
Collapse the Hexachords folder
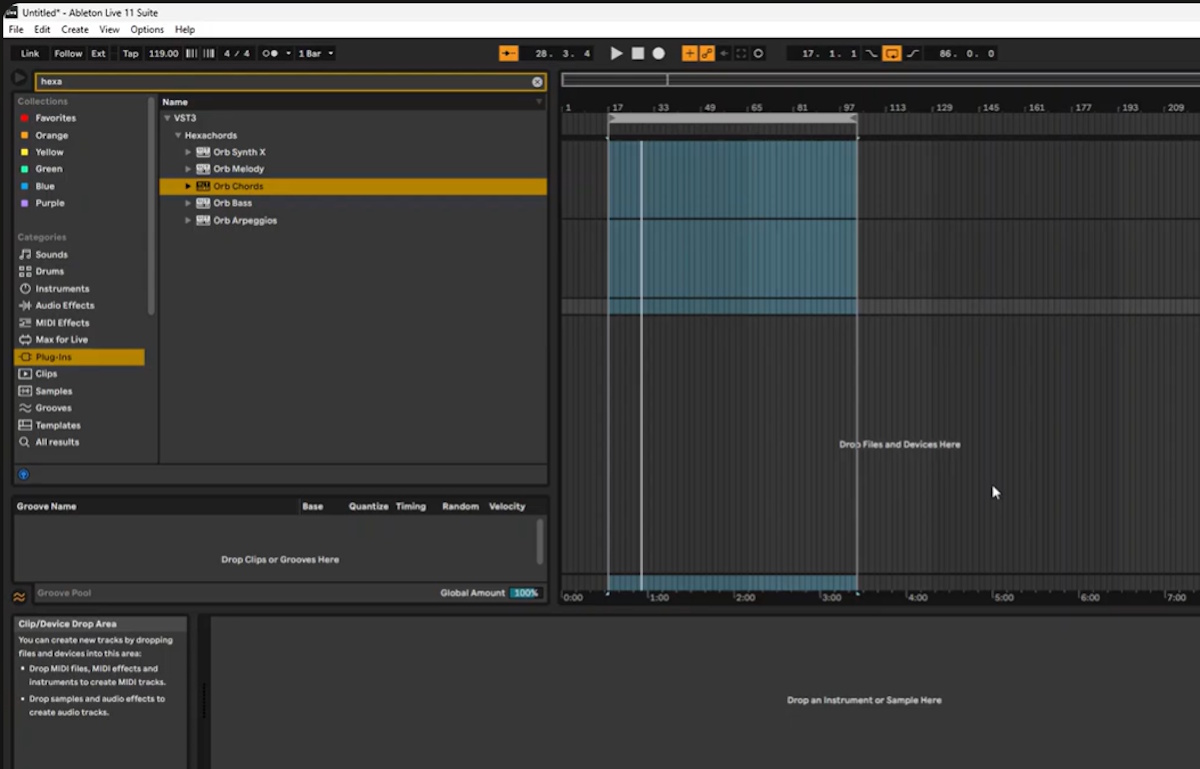(177, 135)
